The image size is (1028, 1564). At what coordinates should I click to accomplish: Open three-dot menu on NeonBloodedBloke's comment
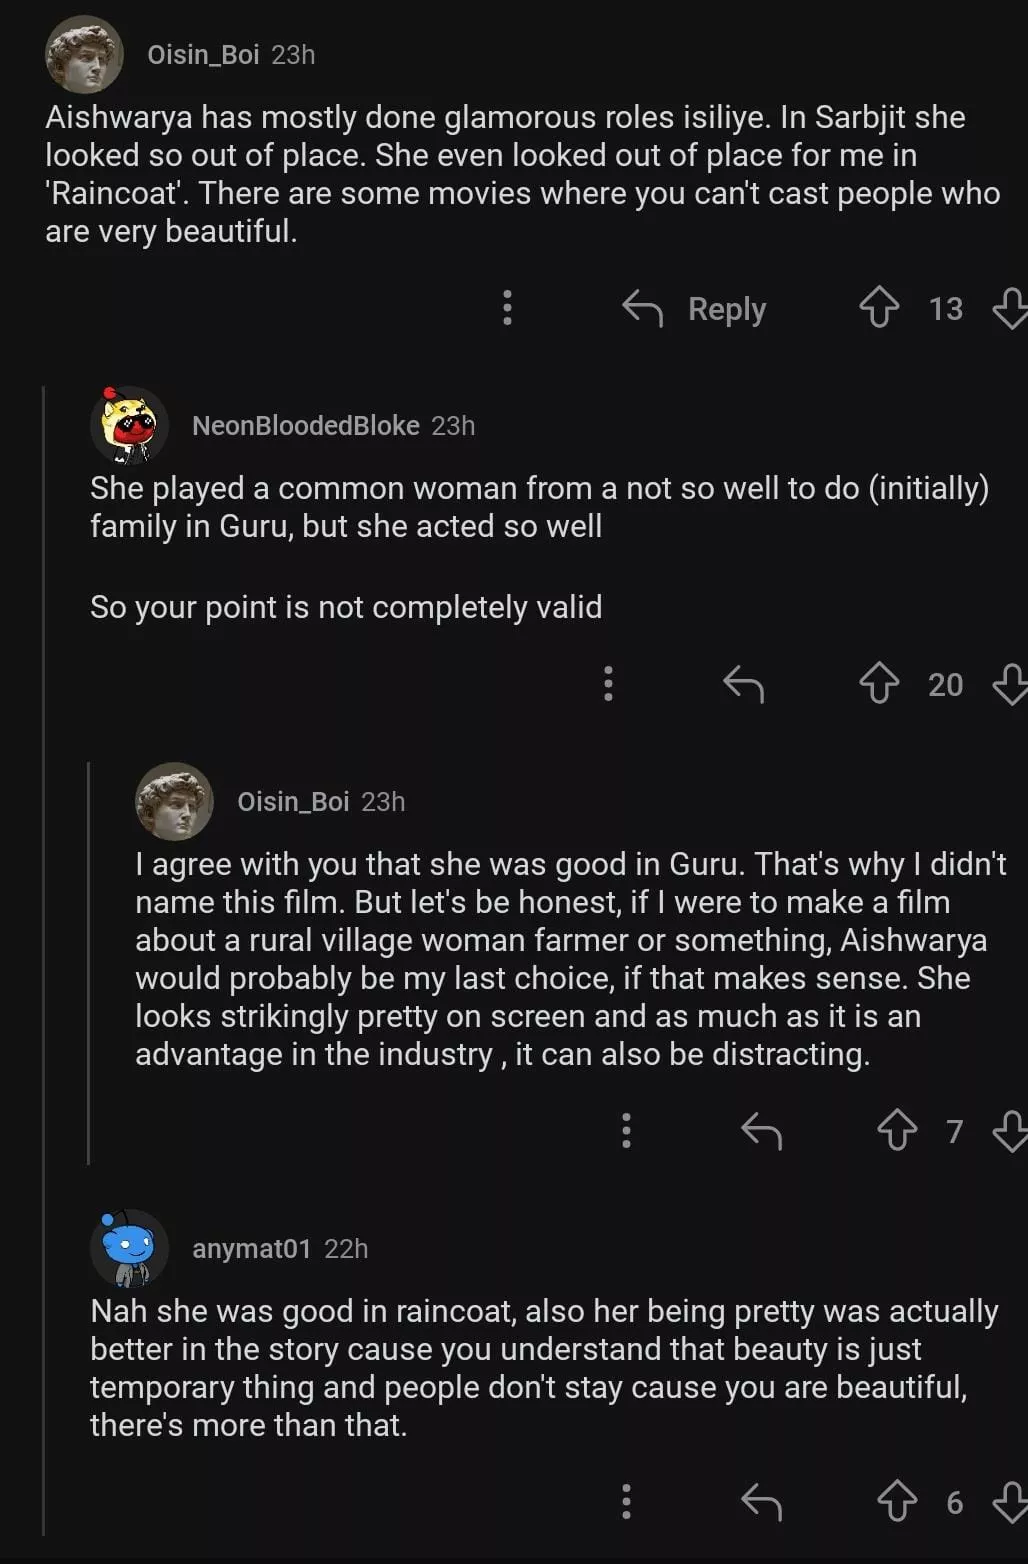[608, 684]
